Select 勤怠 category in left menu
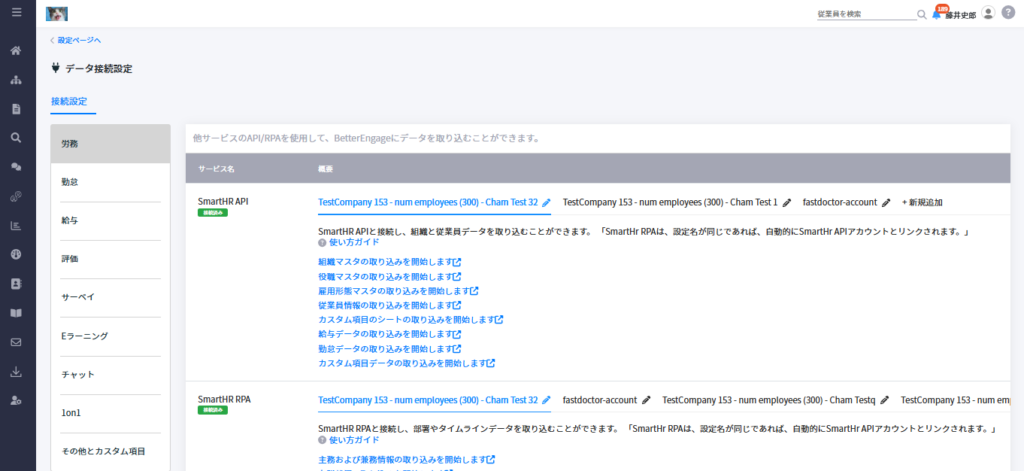The width and height of the screenshot is (1024, 471). click(110, 182)
